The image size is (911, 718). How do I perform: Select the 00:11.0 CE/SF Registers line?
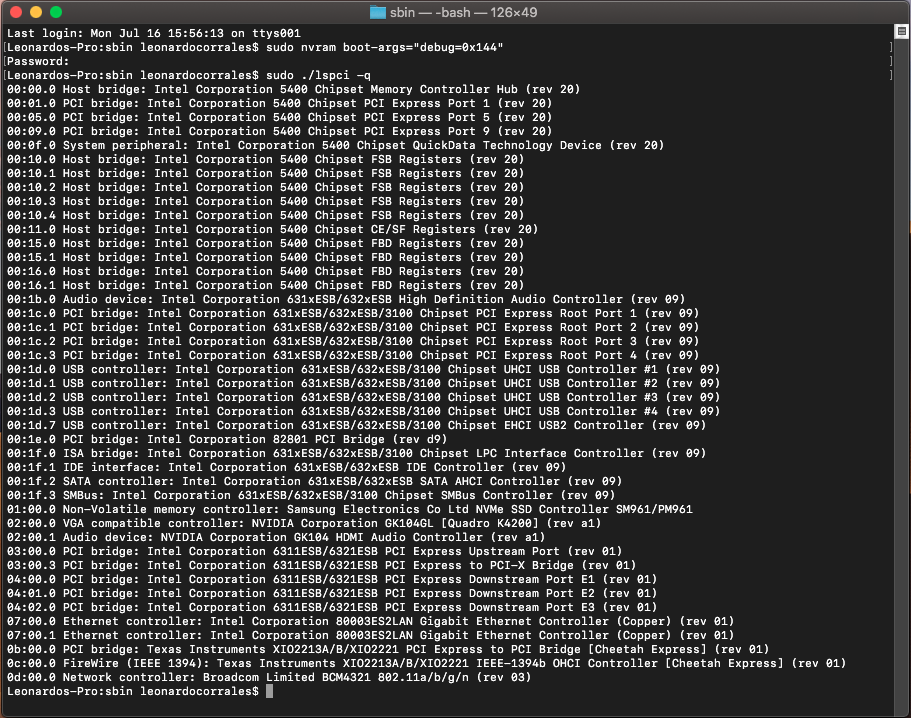(272, 229)
